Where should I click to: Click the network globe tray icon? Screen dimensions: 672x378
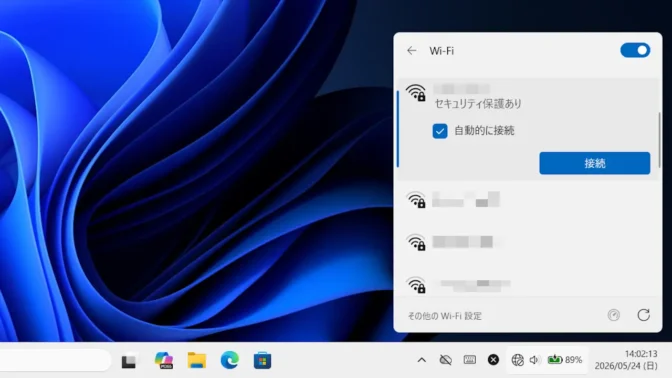517,360
